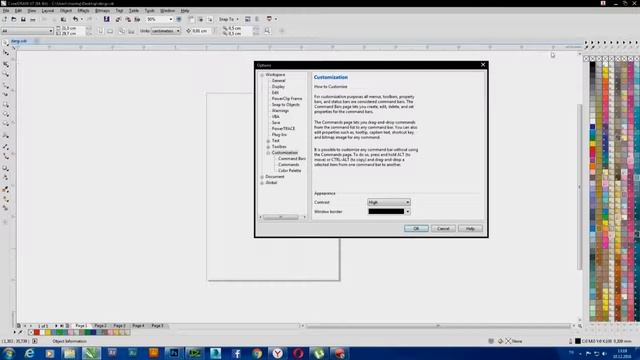This screenshot has width=640, height=360.
Task: Open the Units dropdown
Action: coord(178,31)
